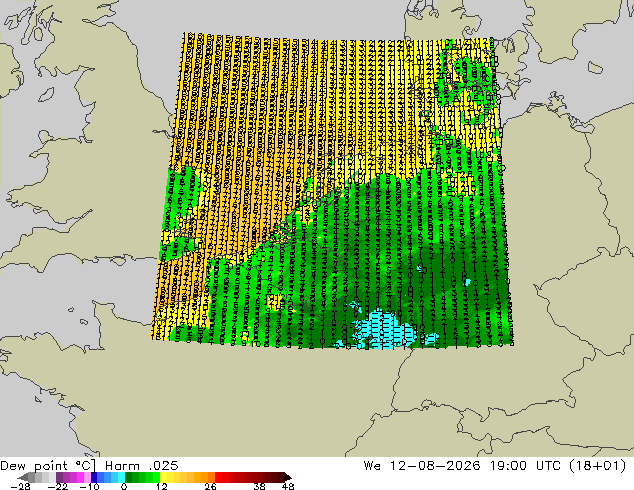
Task: Click the 'Dew point °C' title text
Action: point(47,466)
